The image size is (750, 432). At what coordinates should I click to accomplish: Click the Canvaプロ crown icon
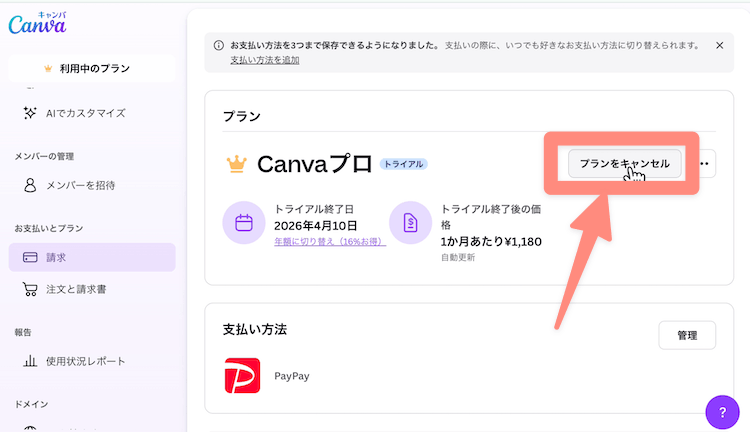[236, 164]
